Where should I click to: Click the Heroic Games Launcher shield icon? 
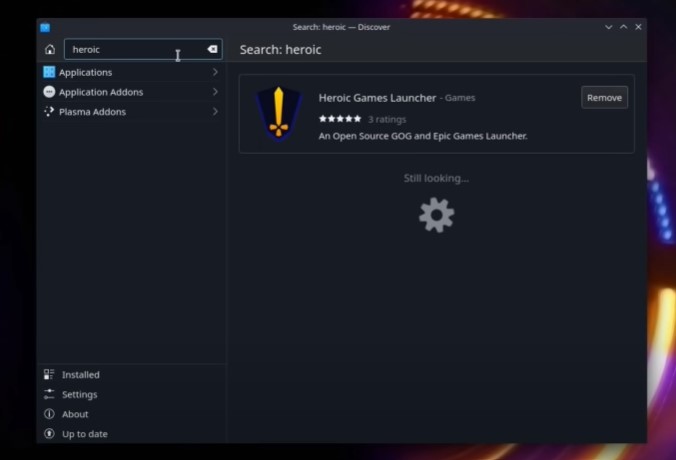[x=279, y=114]
